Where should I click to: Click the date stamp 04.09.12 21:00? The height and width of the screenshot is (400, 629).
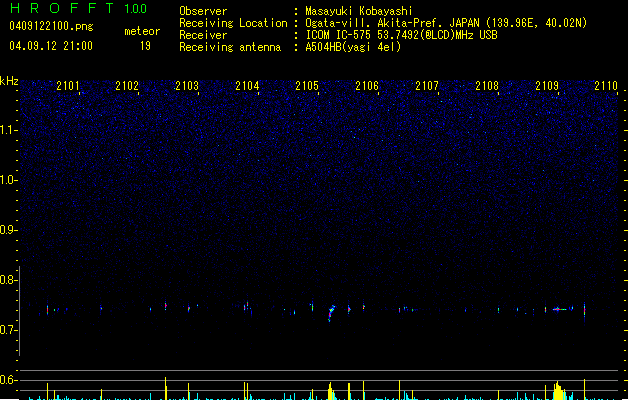point(51,46)
